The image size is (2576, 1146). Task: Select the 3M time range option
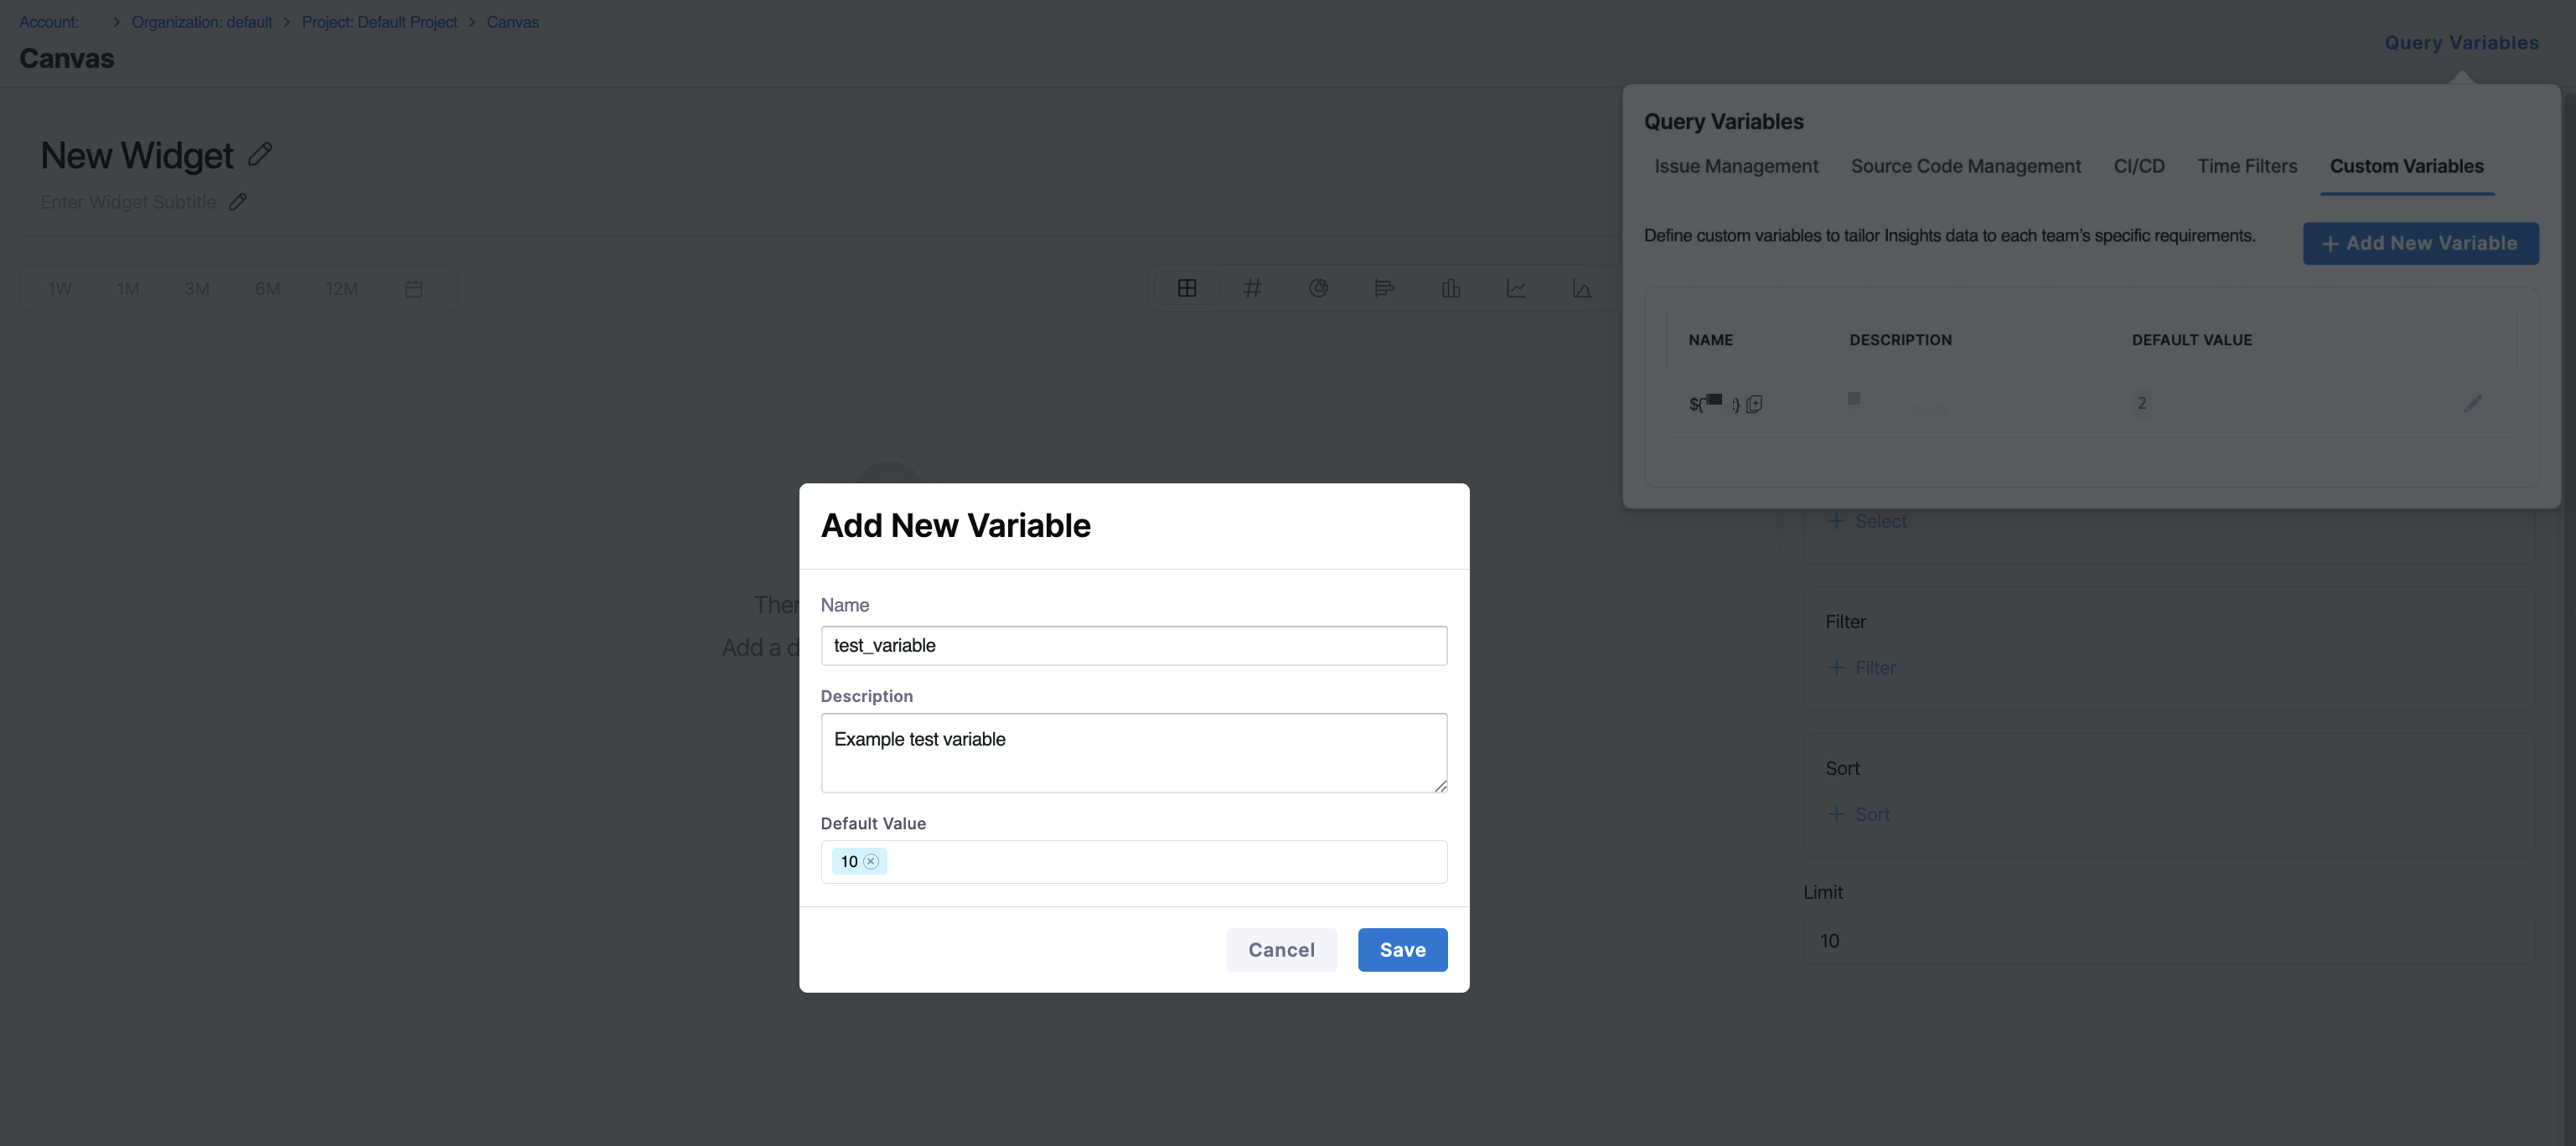pos(196,289)
